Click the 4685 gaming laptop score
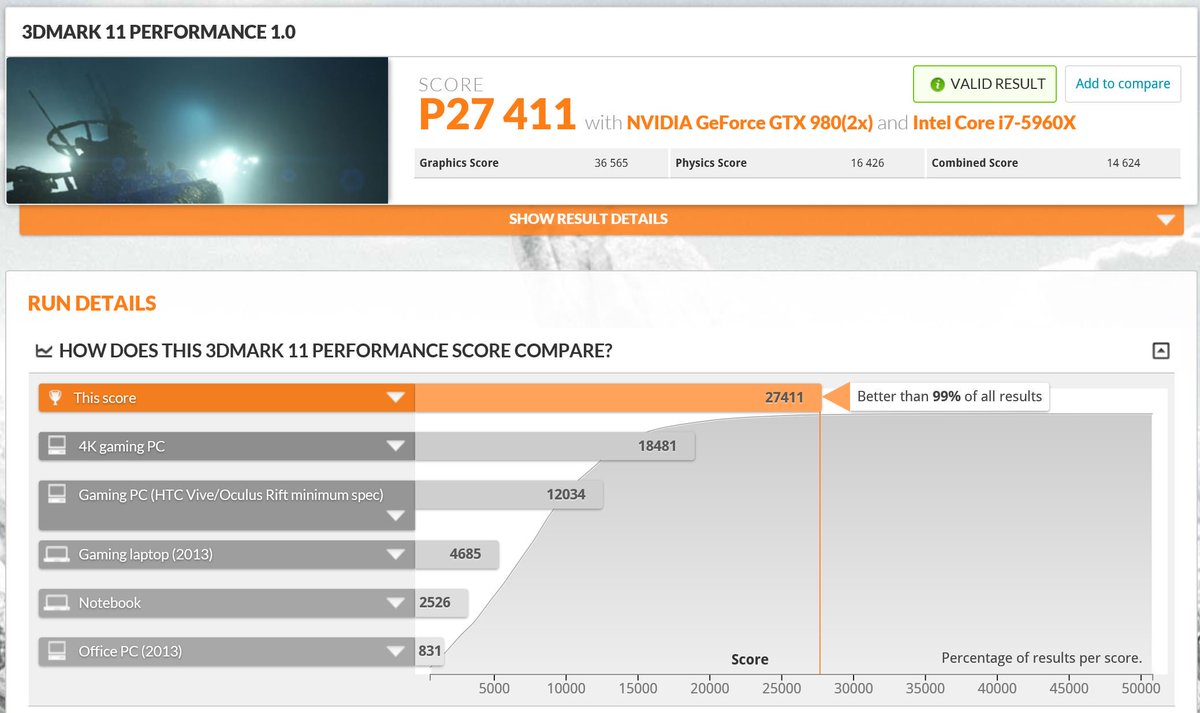Viewport: 1200px width, 713px height. click(467, 554)
